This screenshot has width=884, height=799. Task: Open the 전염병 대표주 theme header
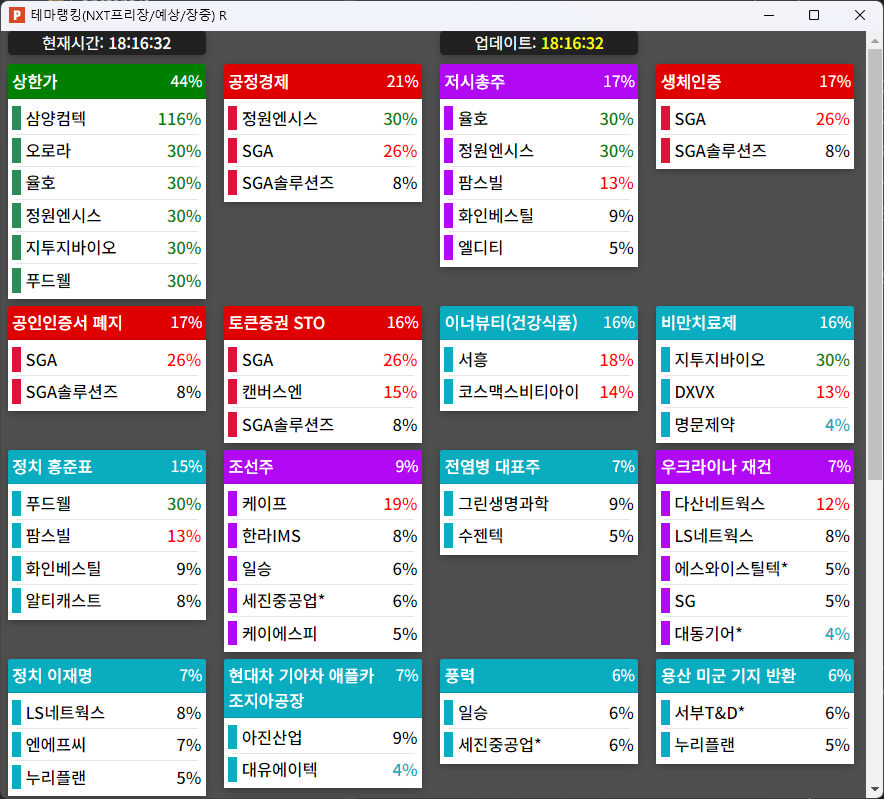pos(539,467)
